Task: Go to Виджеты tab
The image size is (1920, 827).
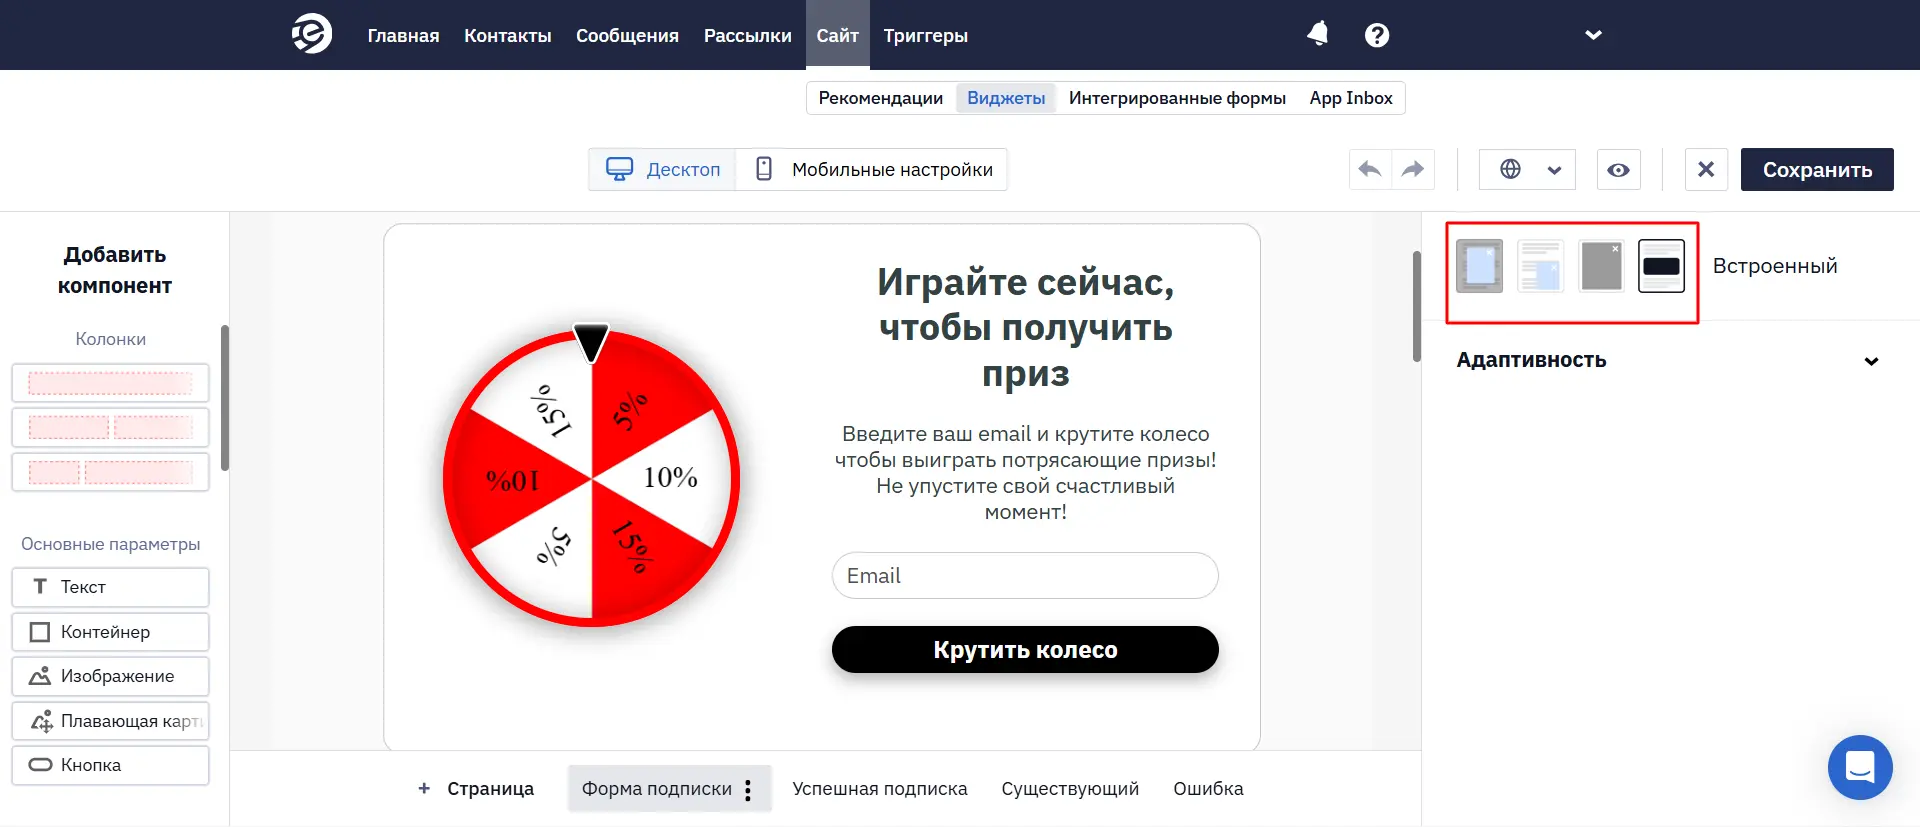Action: pos(1006,98)
